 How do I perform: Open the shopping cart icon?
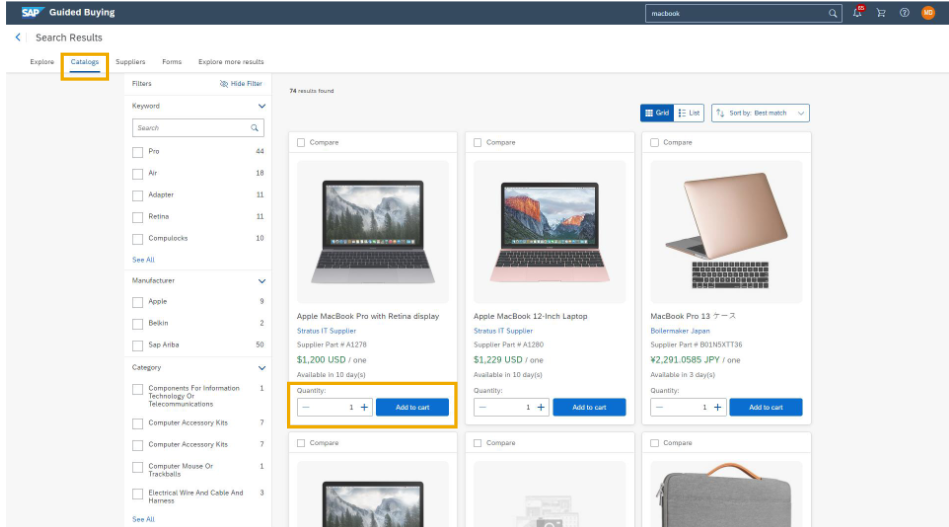(881, 13)
